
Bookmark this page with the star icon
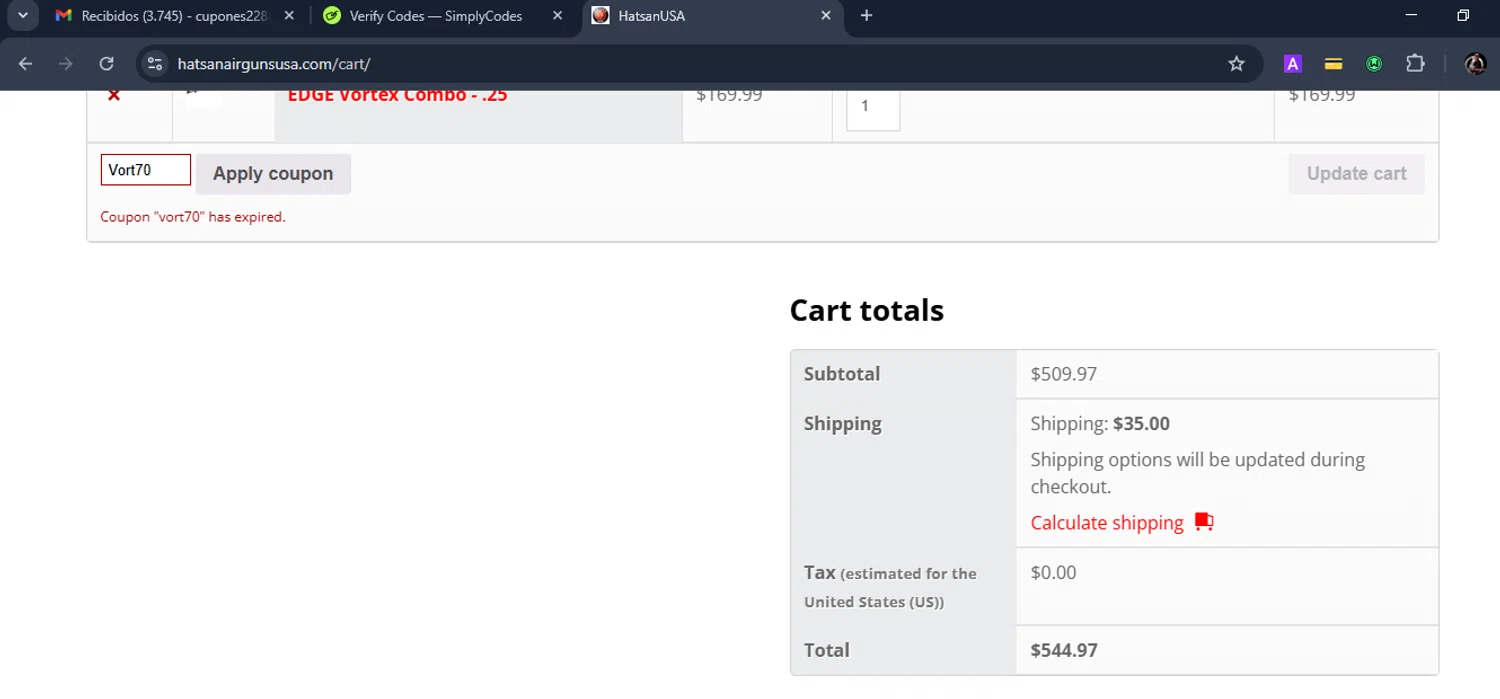pyautogui.click(x=1236, y=64)
